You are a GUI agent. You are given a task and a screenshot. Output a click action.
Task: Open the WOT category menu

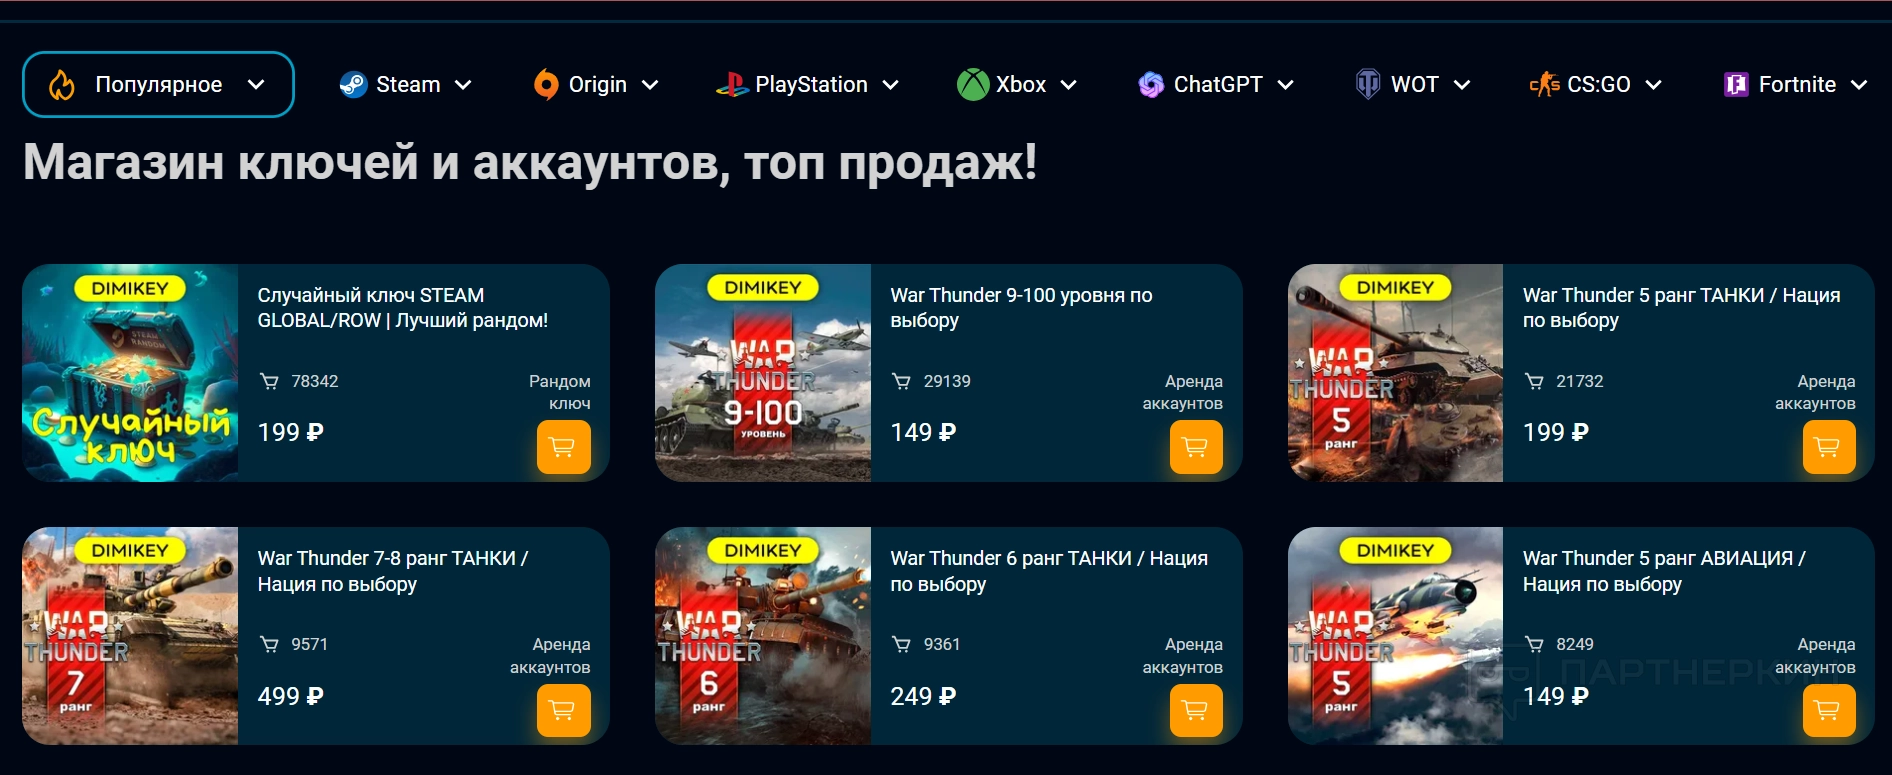pyautogui.click(x=1412, y=85)
